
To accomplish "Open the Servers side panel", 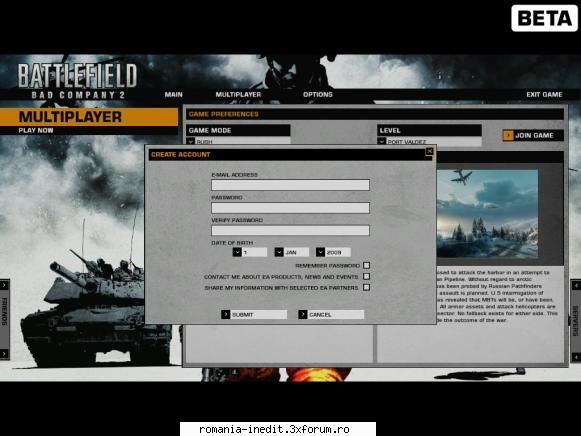I will point(576,321).
